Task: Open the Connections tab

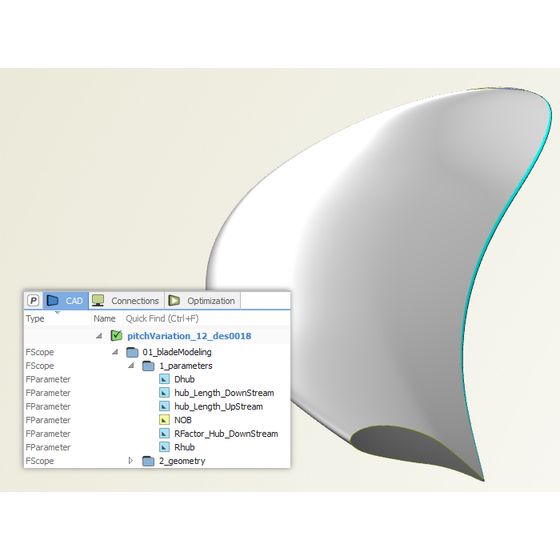Action: point(126,301)
